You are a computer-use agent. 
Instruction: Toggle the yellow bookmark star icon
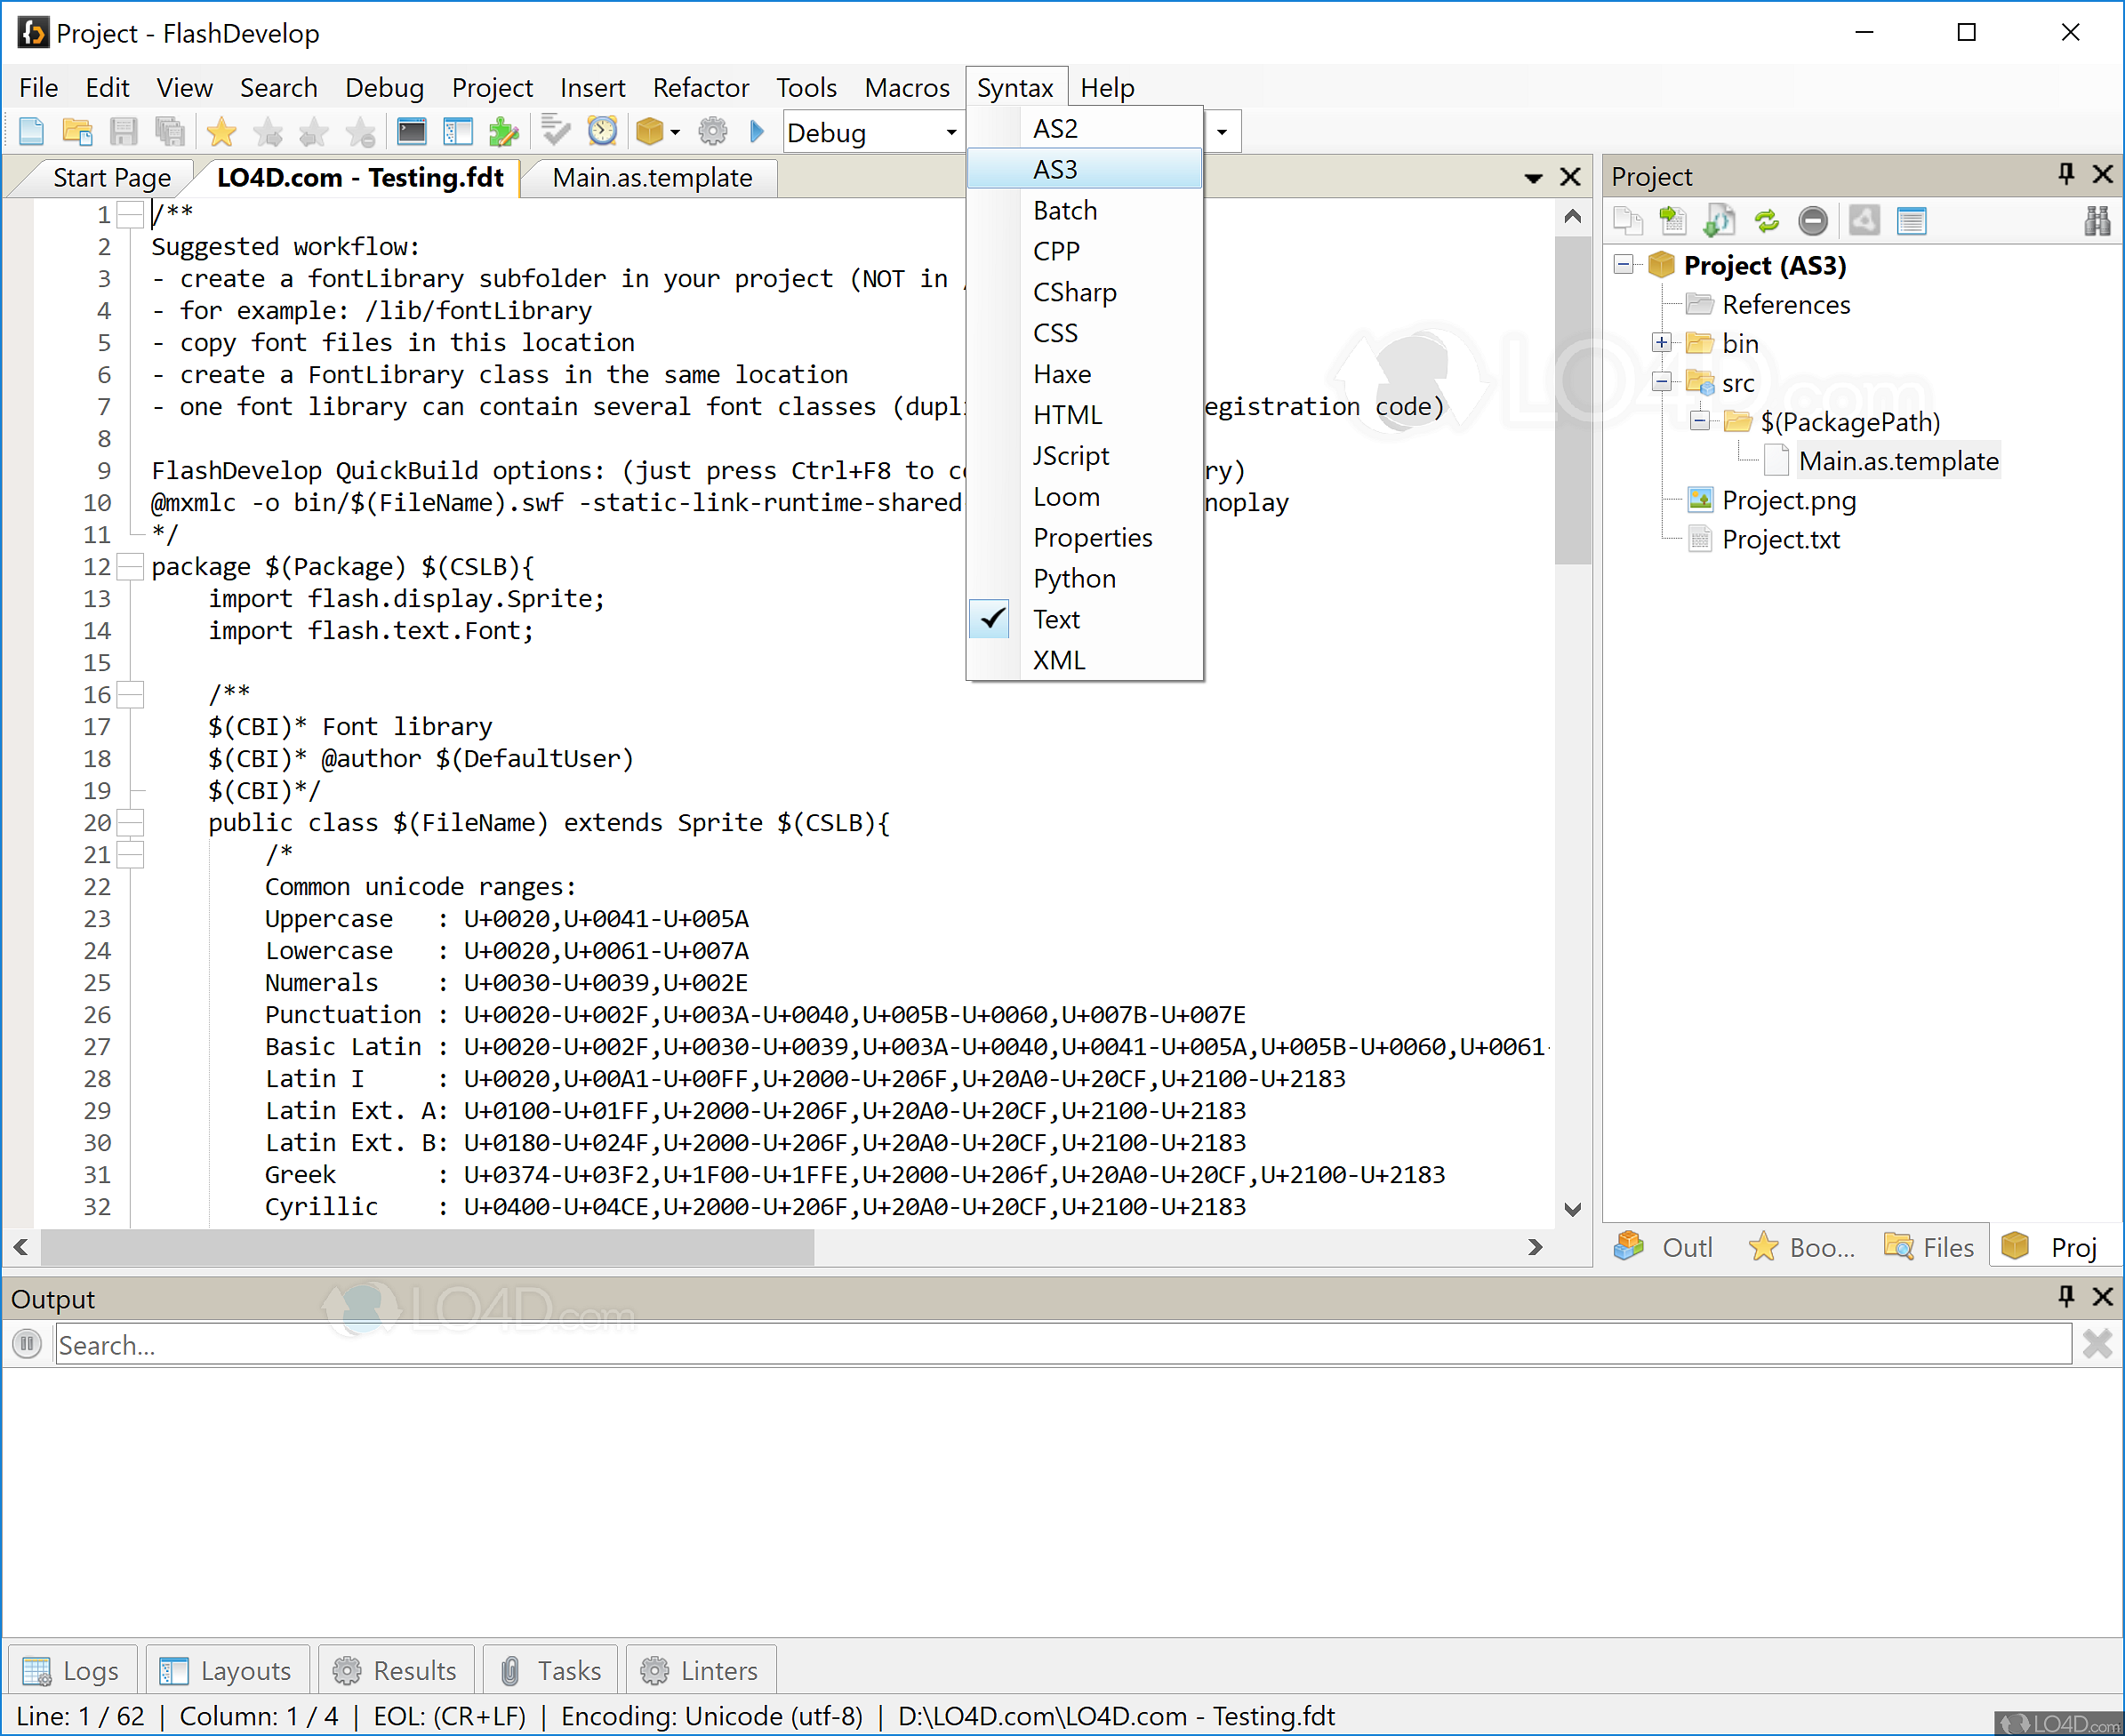[222, 130]
